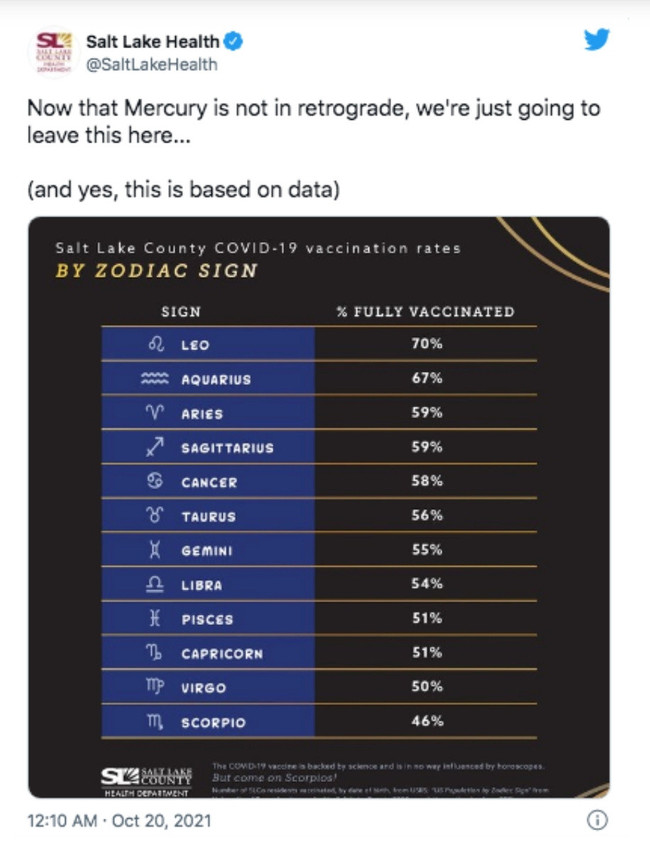Click the Gemini zodiac symbol

coord(154,550)
